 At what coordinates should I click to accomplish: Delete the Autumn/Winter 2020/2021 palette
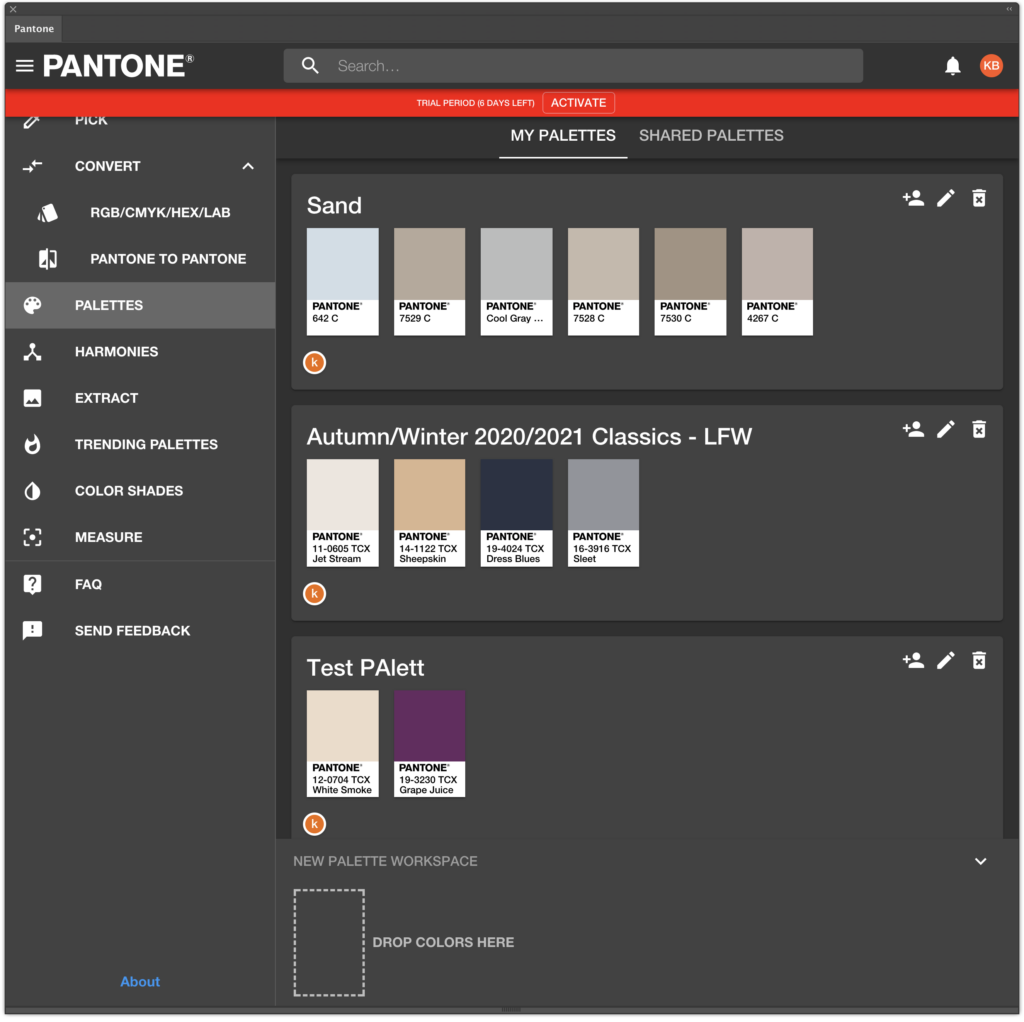[x=978, y=430]
